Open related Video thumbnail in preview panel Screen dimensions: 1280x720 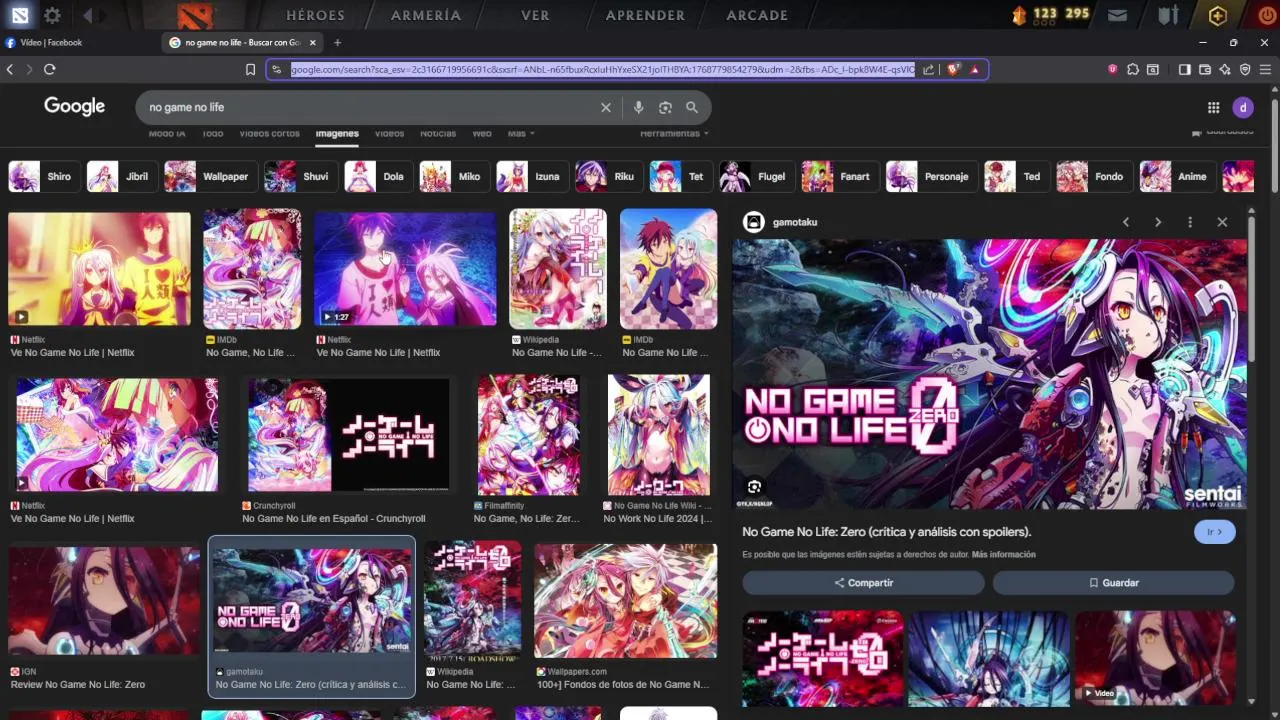1155,658
